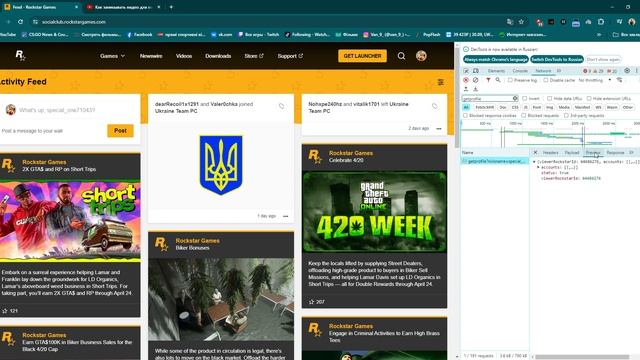
Task: Open the DevTools settings gear
Action: 627,71
